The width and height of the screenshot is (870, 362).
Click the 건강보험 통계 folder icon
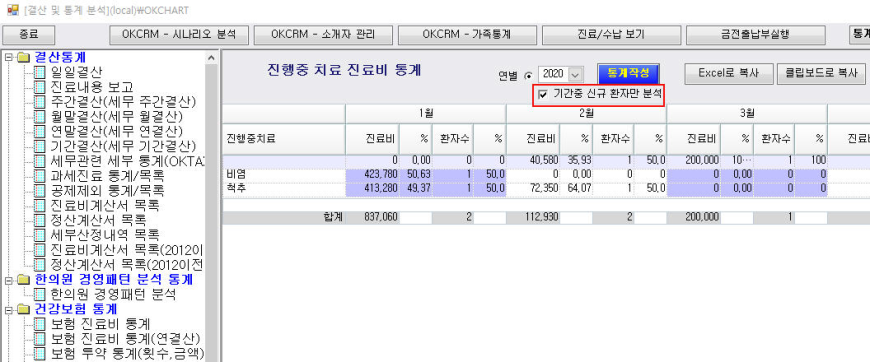[x=23, y=308]
